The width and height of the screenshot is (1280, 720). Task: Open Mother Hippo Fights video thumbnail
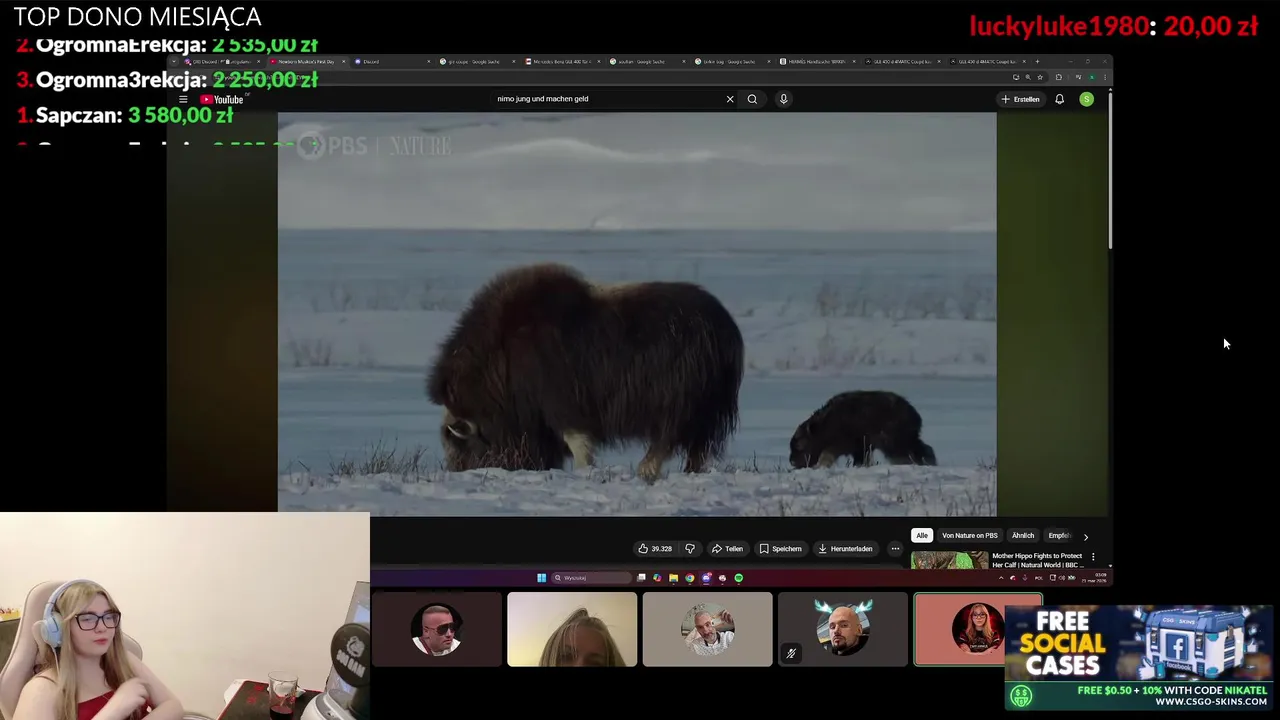(949, 560)
